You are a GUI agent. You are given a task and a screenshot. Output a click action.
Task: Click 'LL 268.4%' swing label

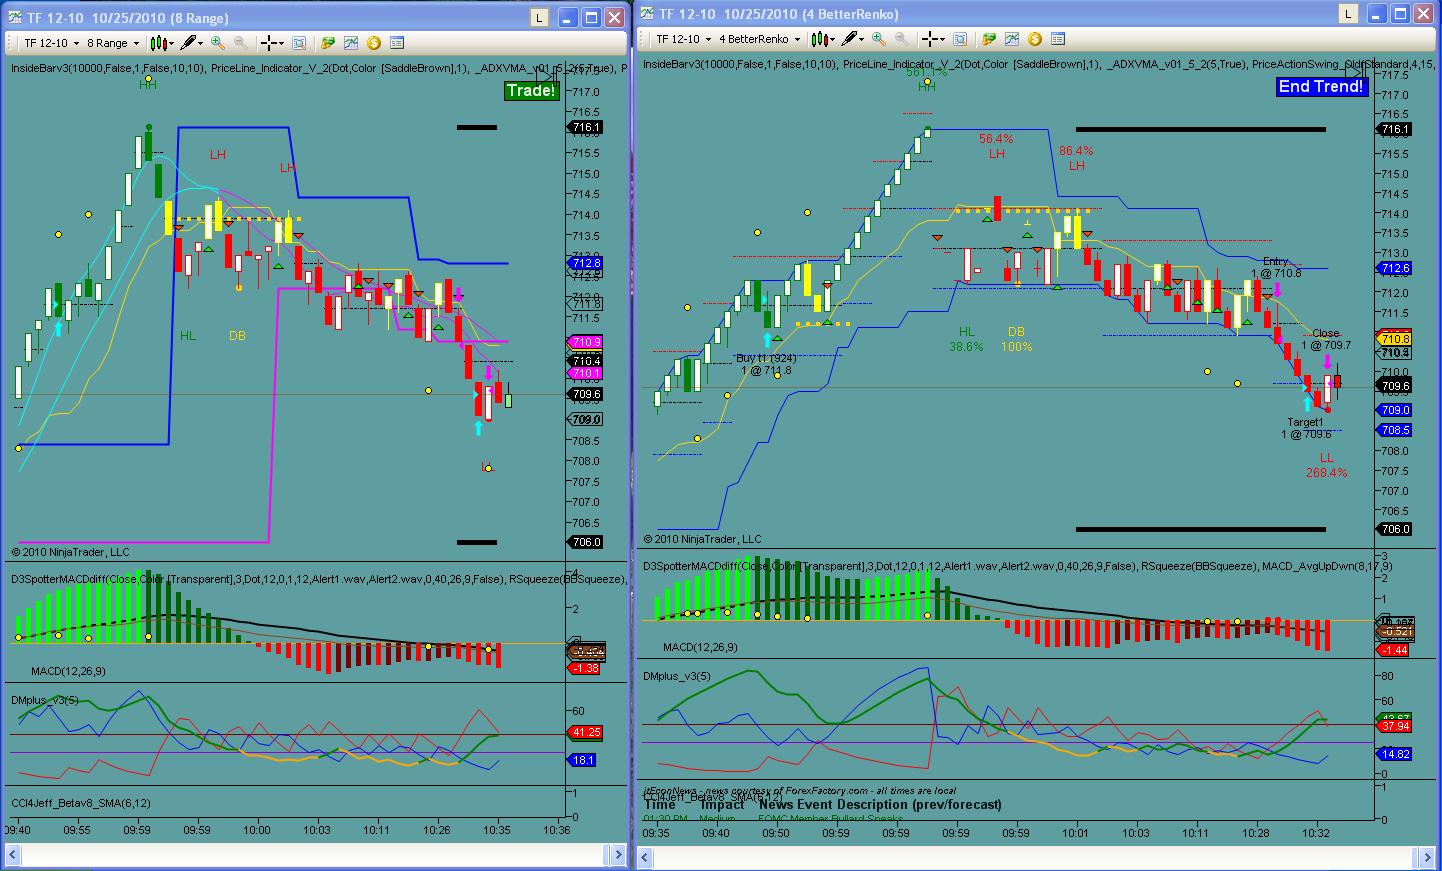tap(1326, 465)
